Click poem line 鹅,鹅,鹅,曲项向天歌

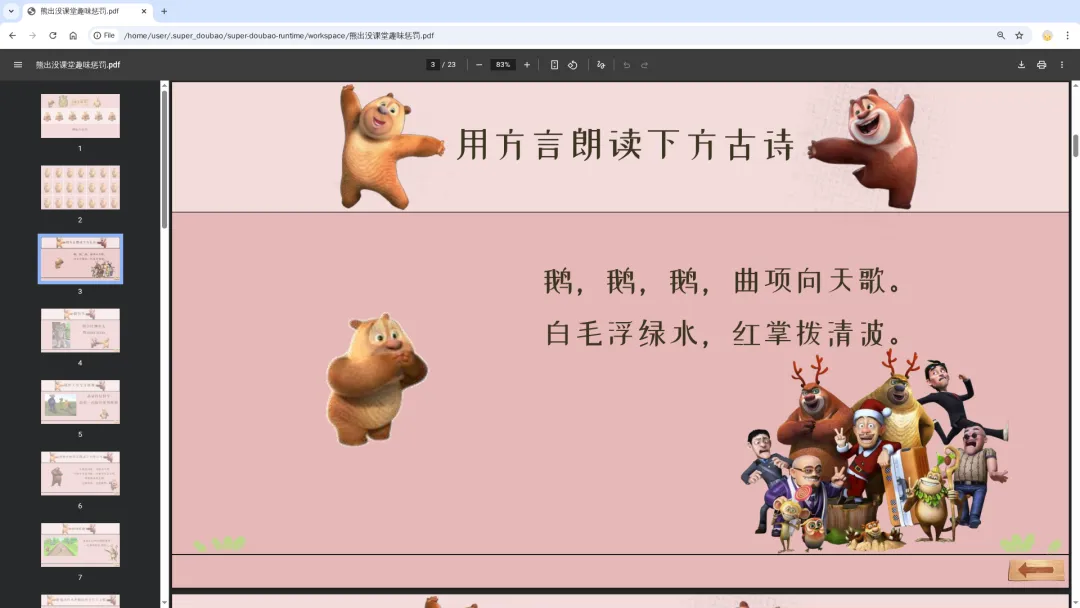pyautogui.click(x=723, y=281)
